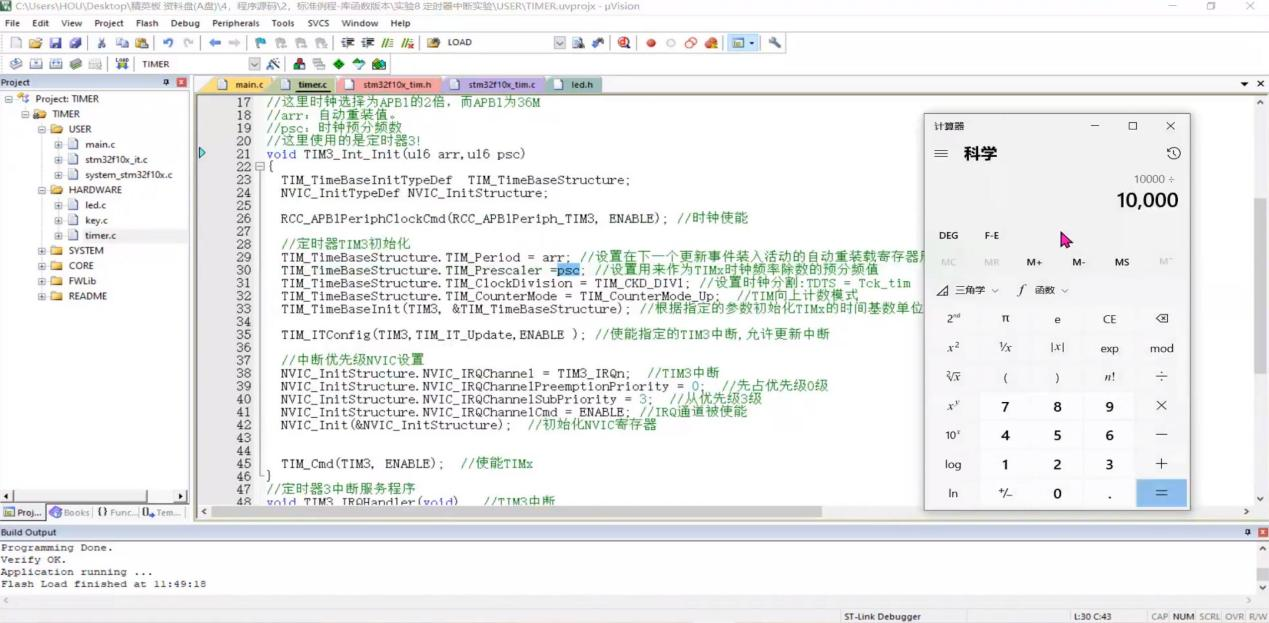Pin the Project panel
1269x623 pixels.
(x=166, y=82)
